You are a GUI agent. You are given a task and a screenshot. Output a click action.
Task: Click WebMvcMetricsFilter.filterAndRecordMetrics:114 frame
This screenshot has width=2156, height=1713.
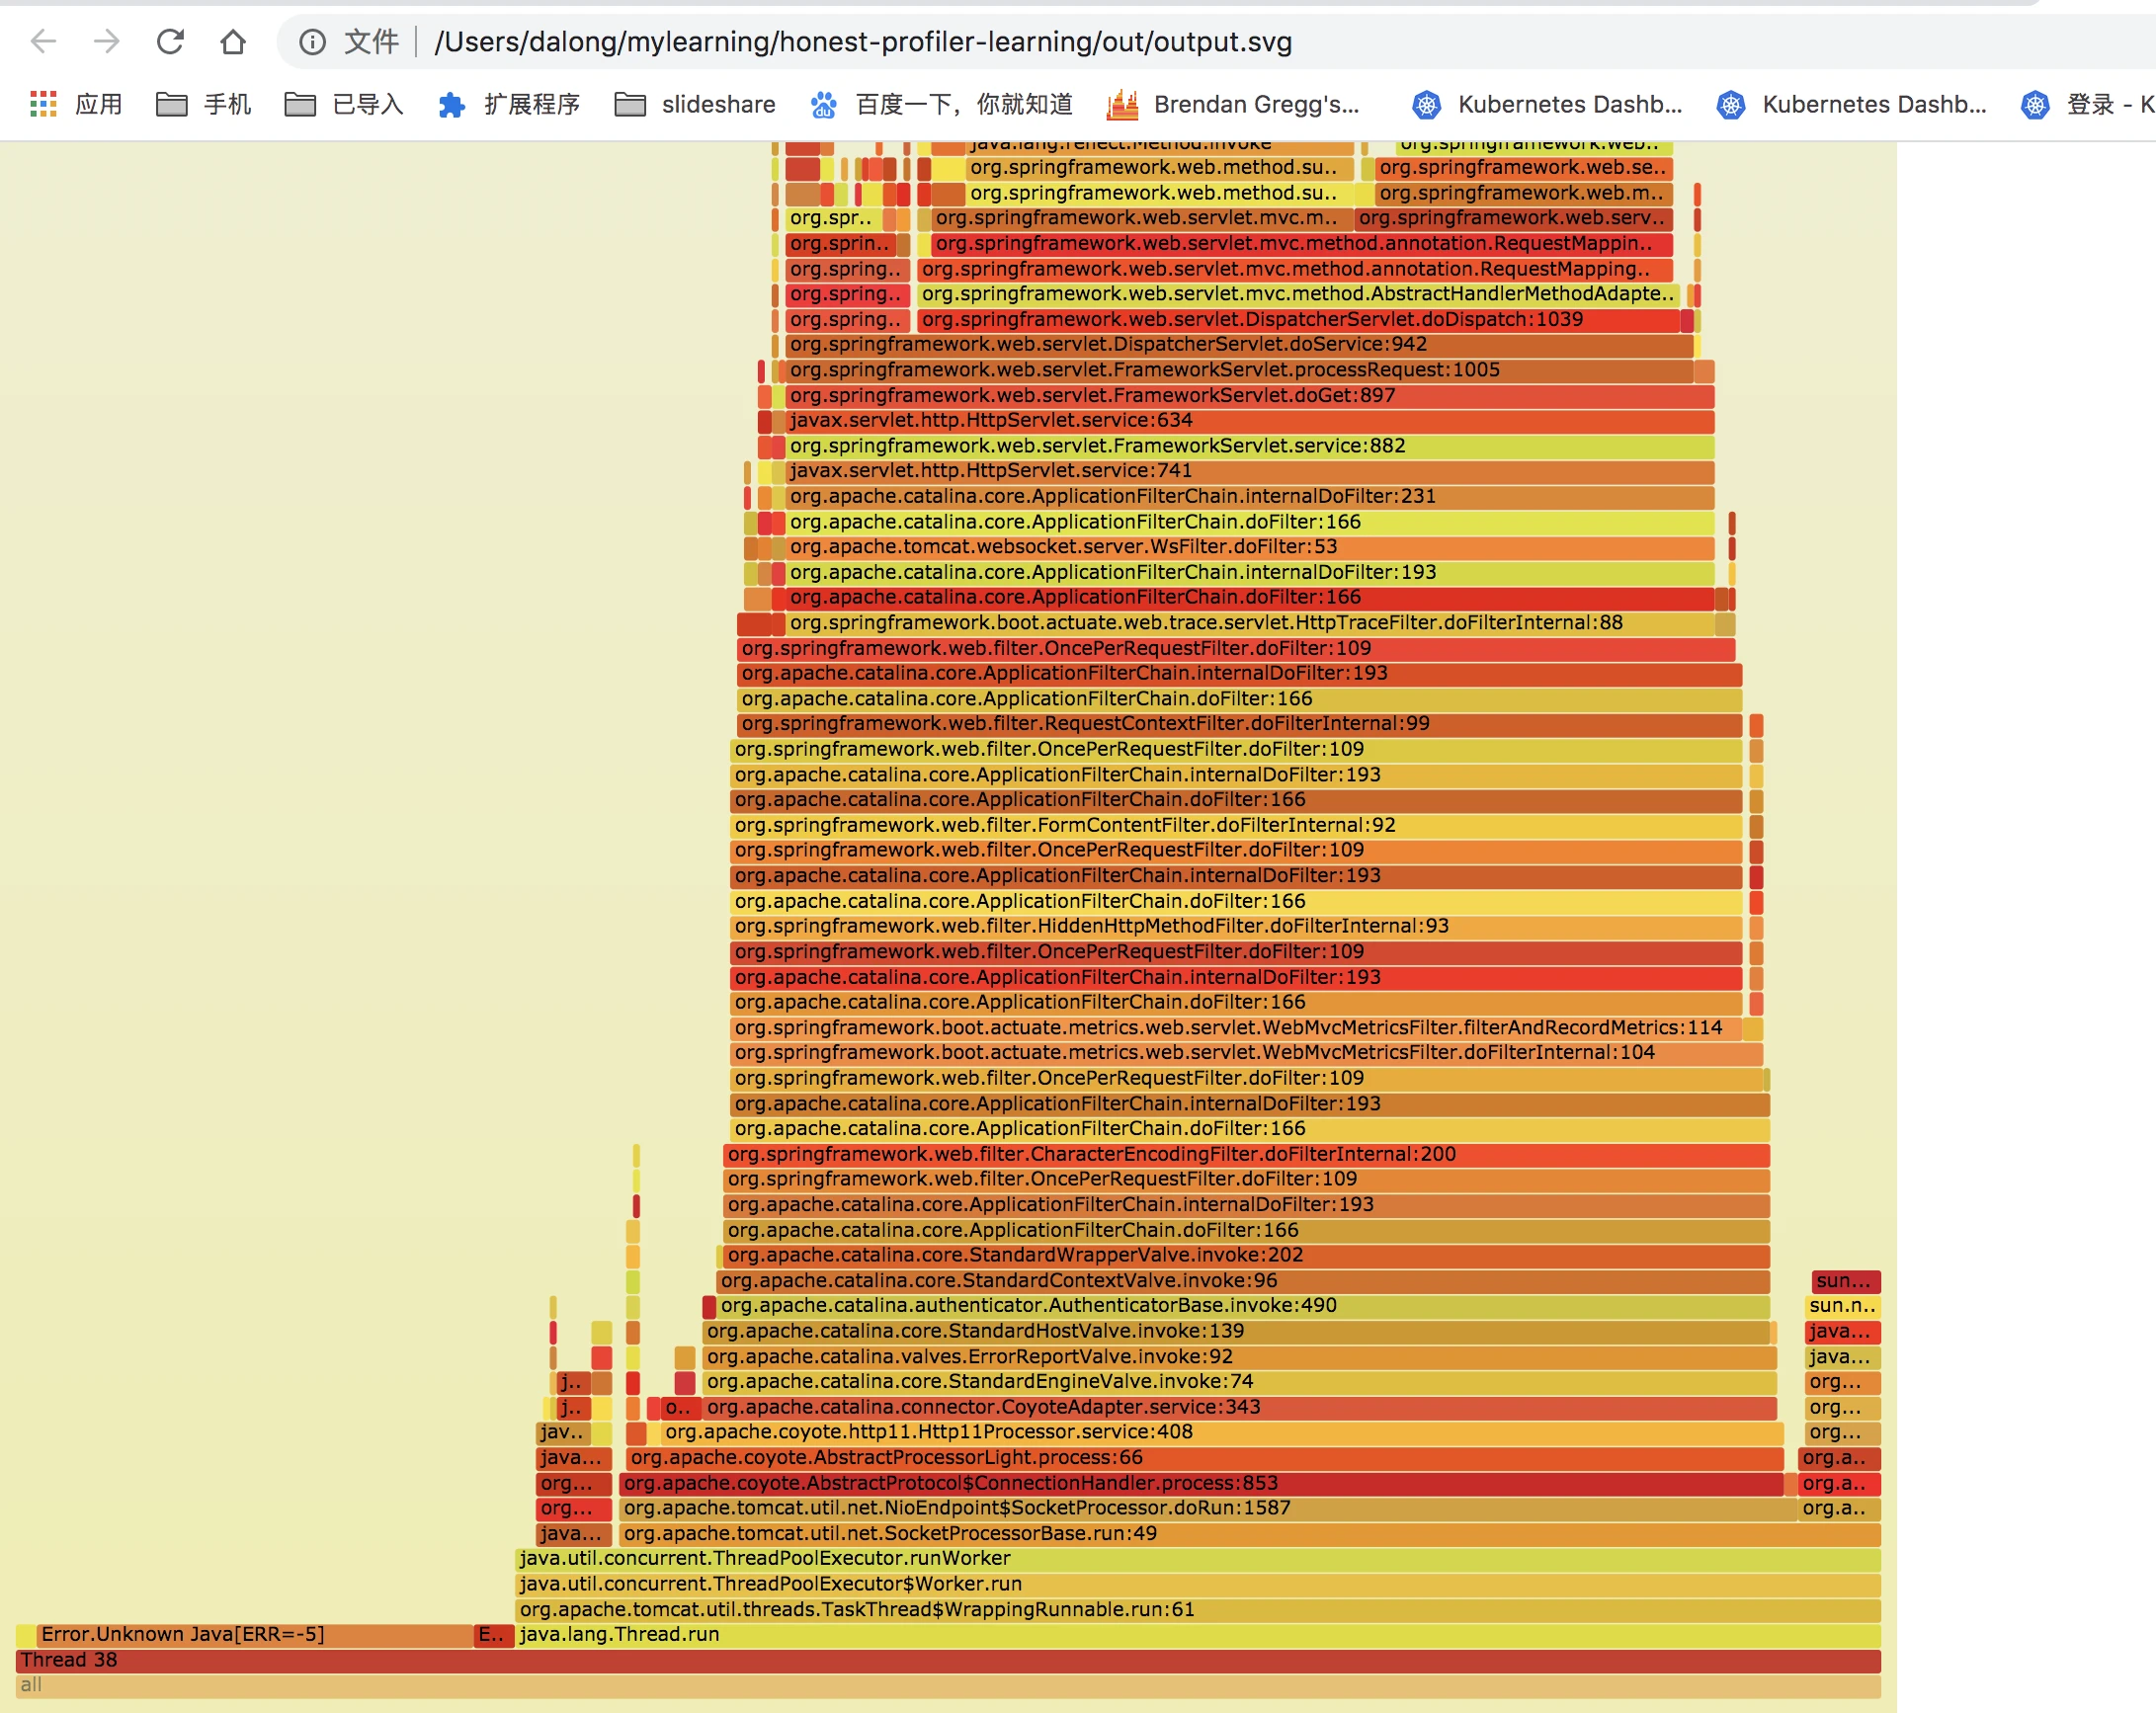pyautogui.click(x=1236, y=1028)
